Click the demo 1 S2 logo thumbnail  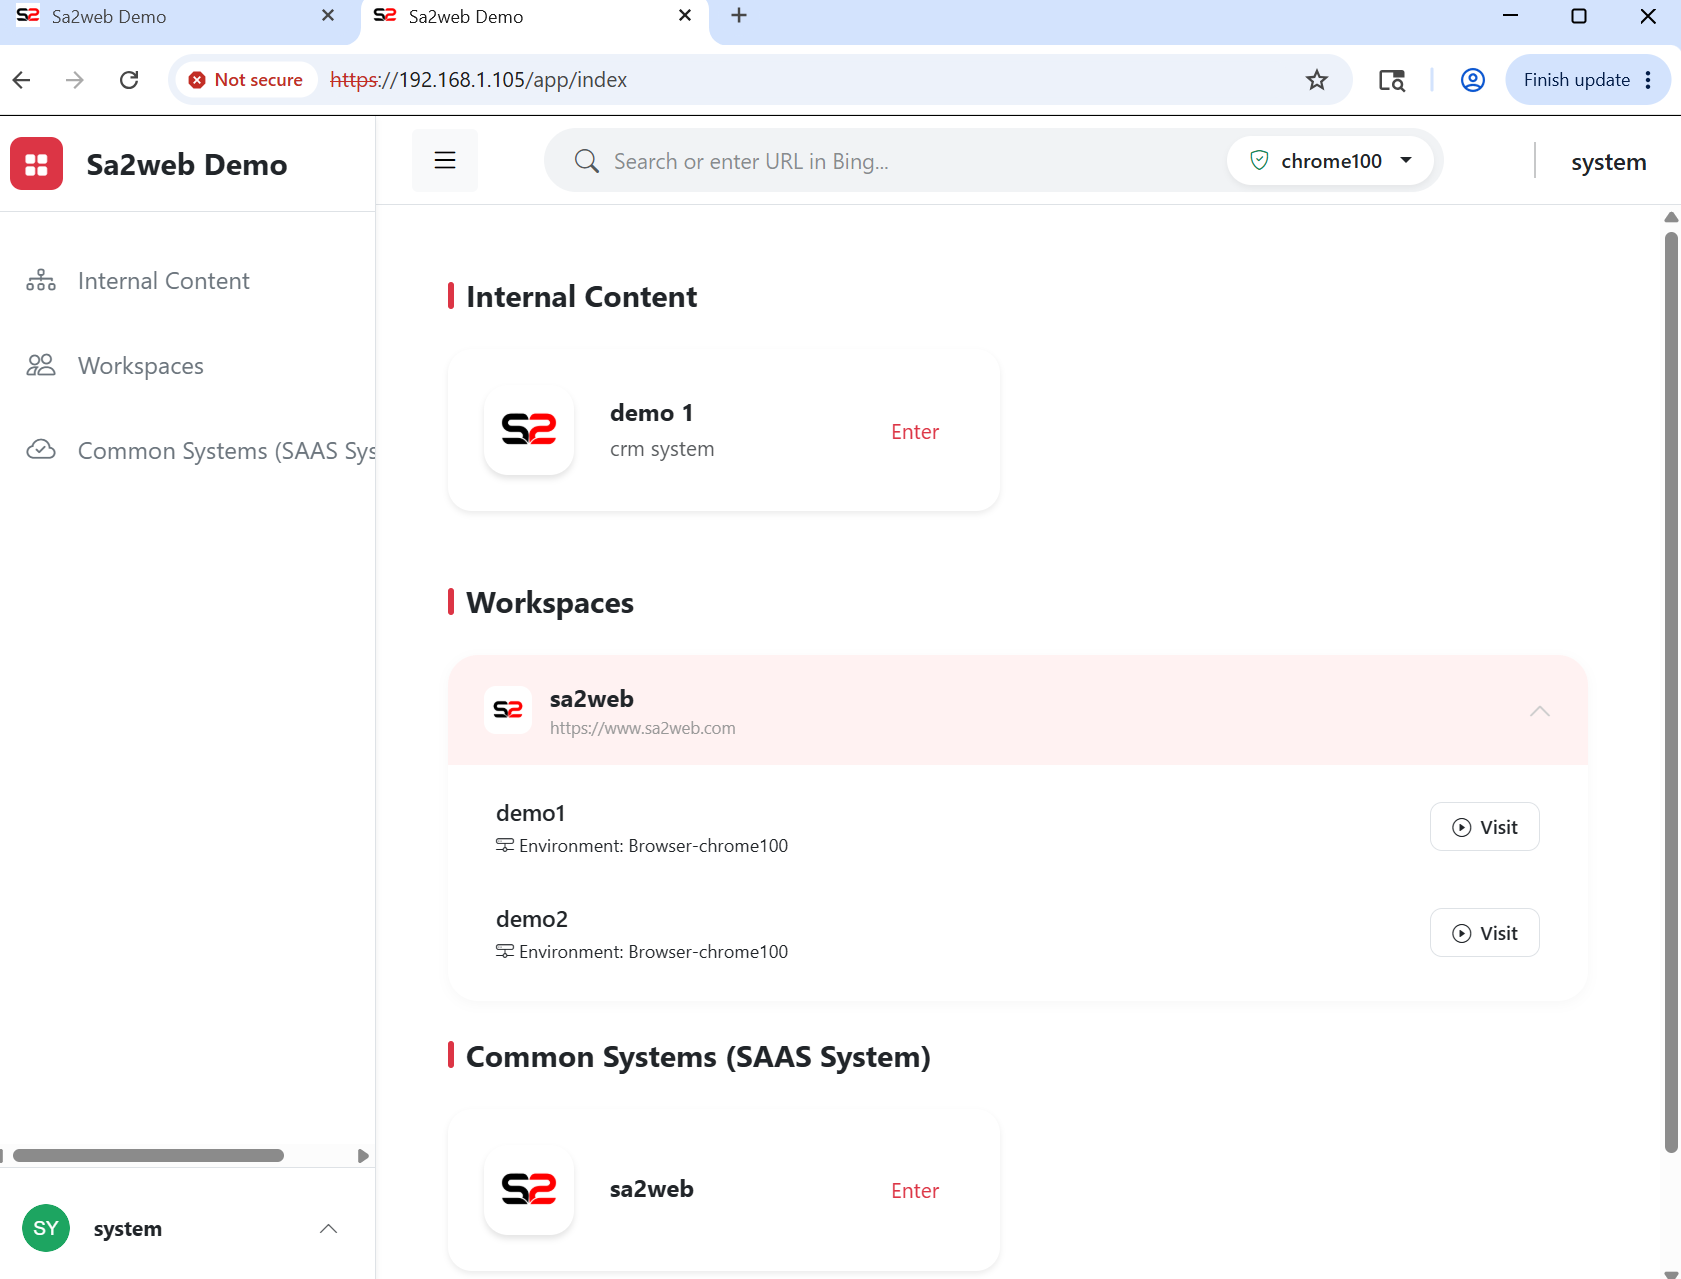(529, 430)
